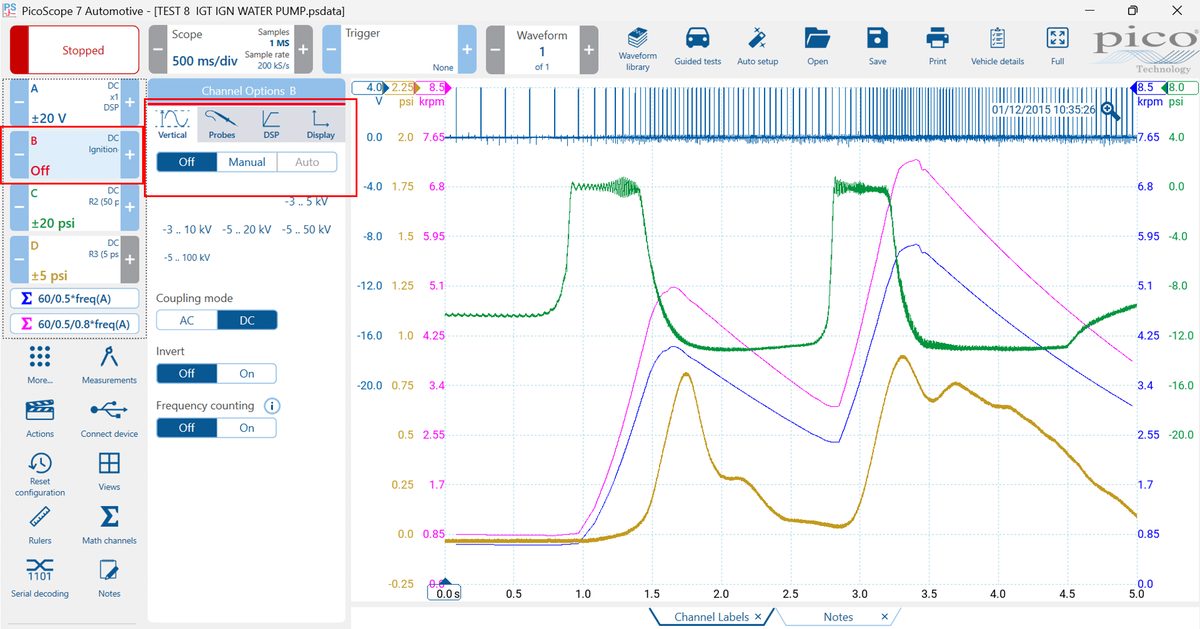Open Guided tests car icon
Viewport: 1200px width, 629px height.
click(697, 47)
